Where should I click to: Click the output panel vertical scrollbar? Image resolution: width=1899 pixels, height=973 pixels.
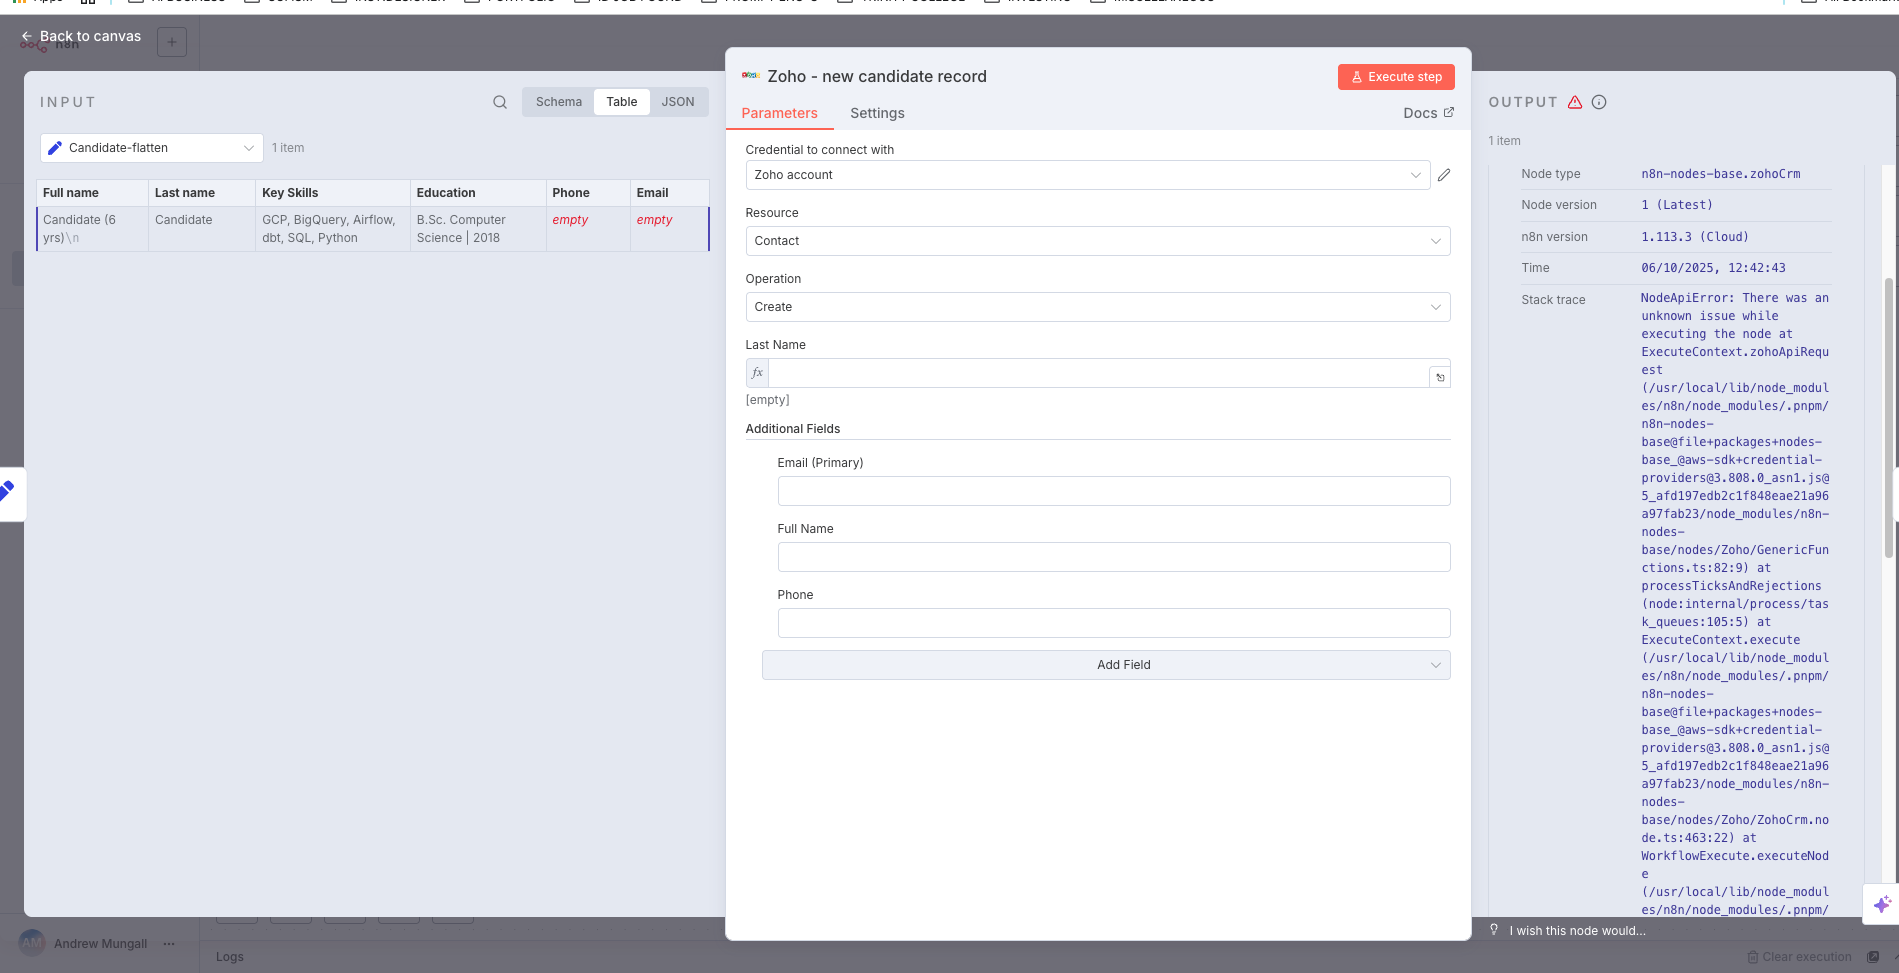coord(1889,417)
